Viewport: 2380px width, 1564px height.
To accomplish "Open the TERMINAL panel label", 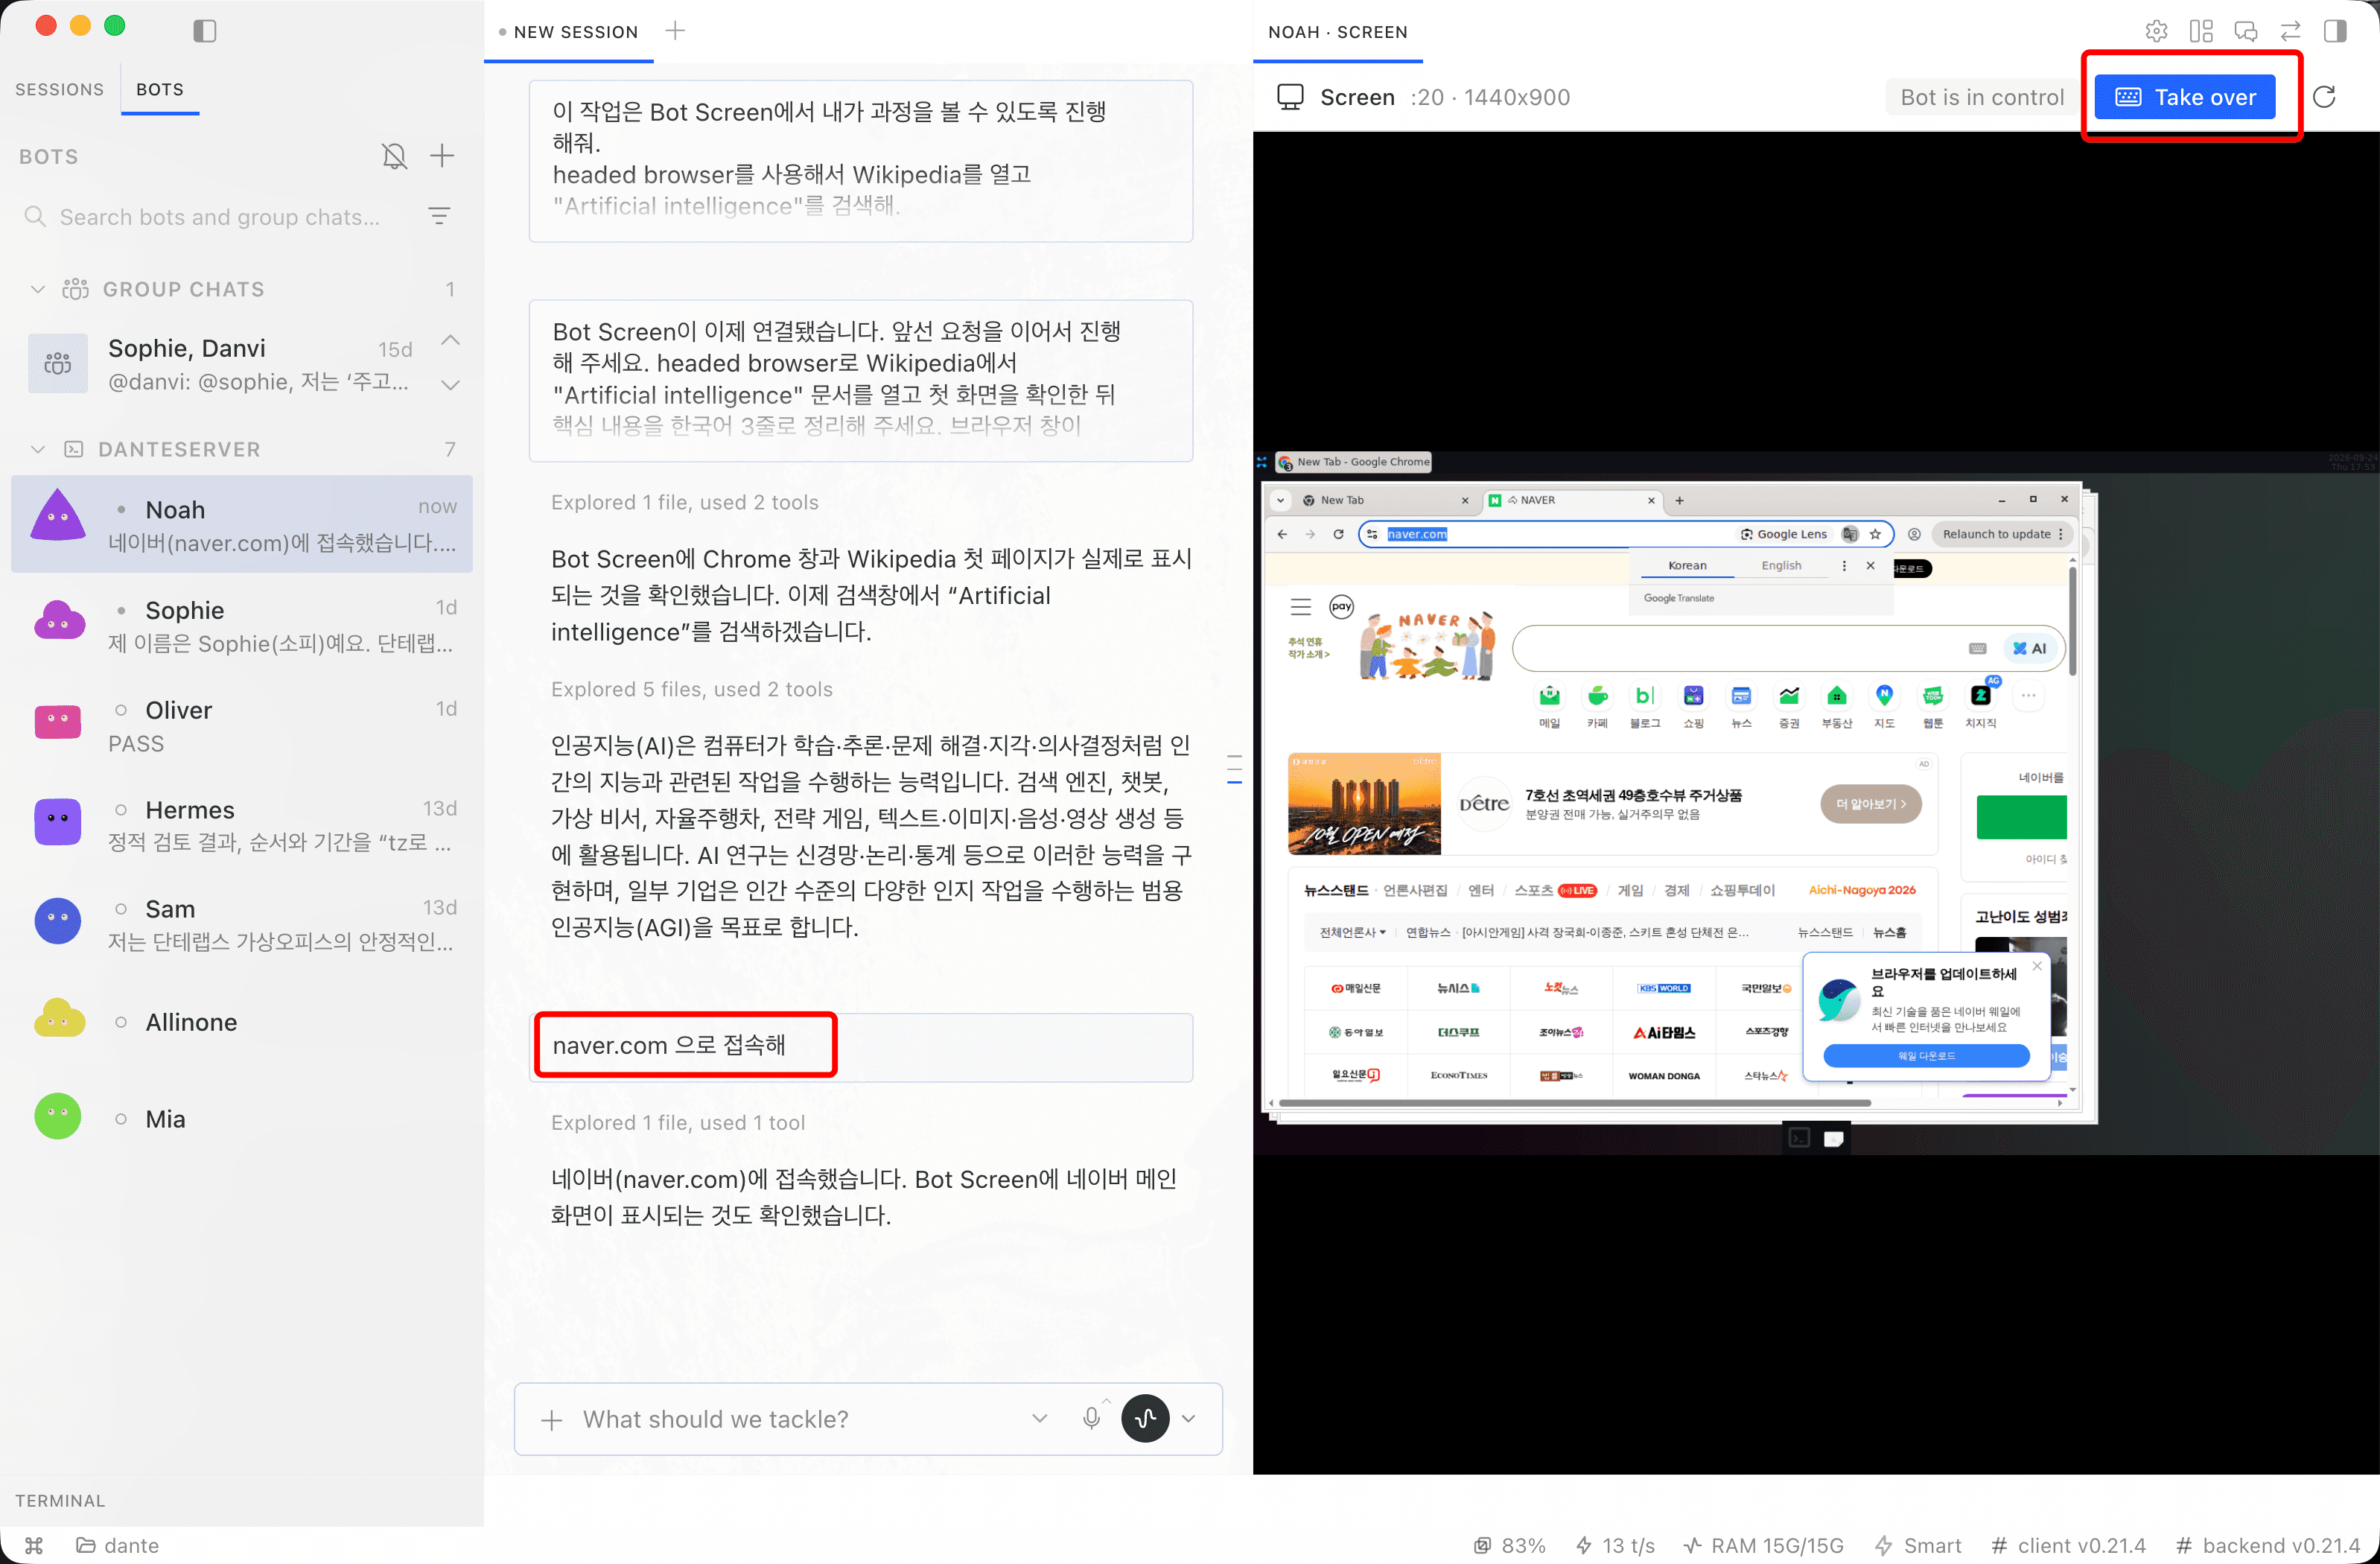I will tap(60, 1500).
